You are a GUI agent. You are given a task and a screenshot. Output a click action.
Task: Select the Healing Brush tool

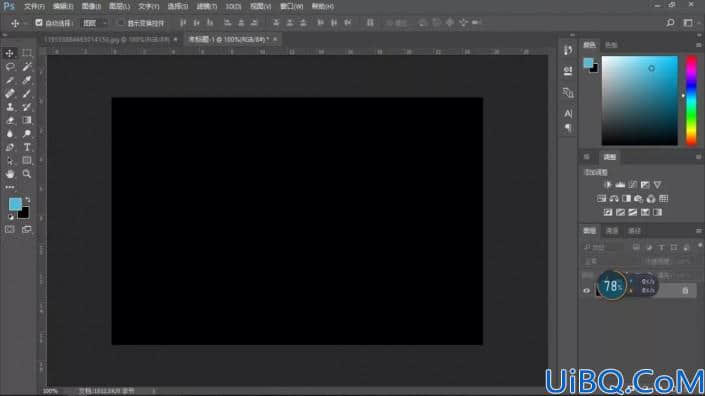tap(9, 93)
